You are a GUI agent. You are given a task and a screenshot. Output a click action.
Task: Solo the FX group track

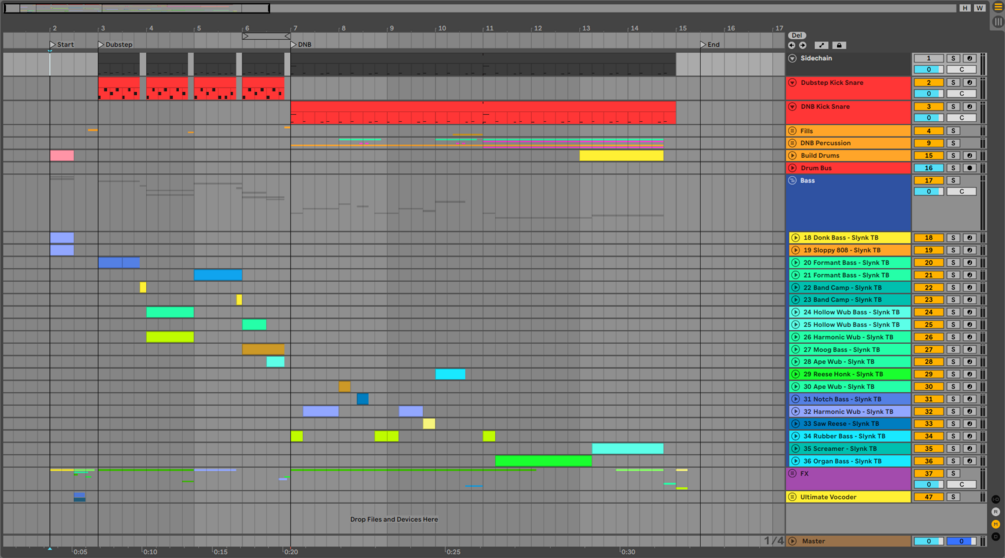pos(953,473)
